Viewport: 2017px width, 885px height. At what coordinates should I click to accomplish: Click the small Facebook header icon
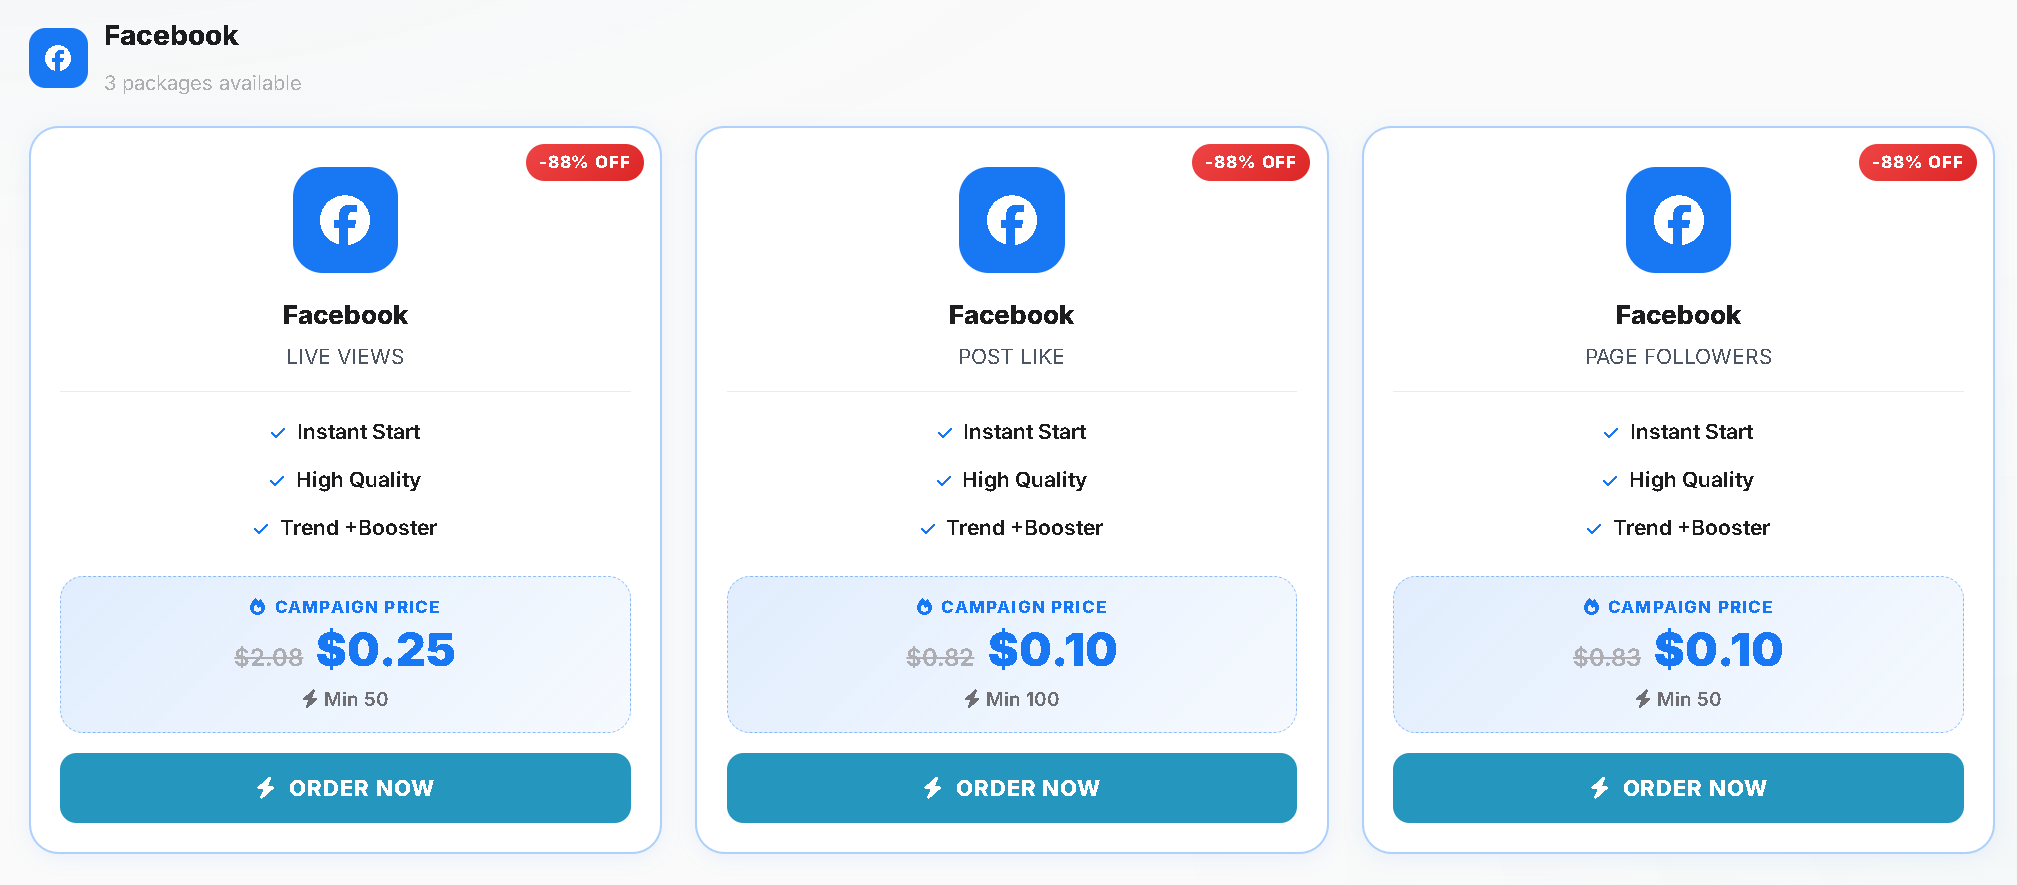[58, 58]
